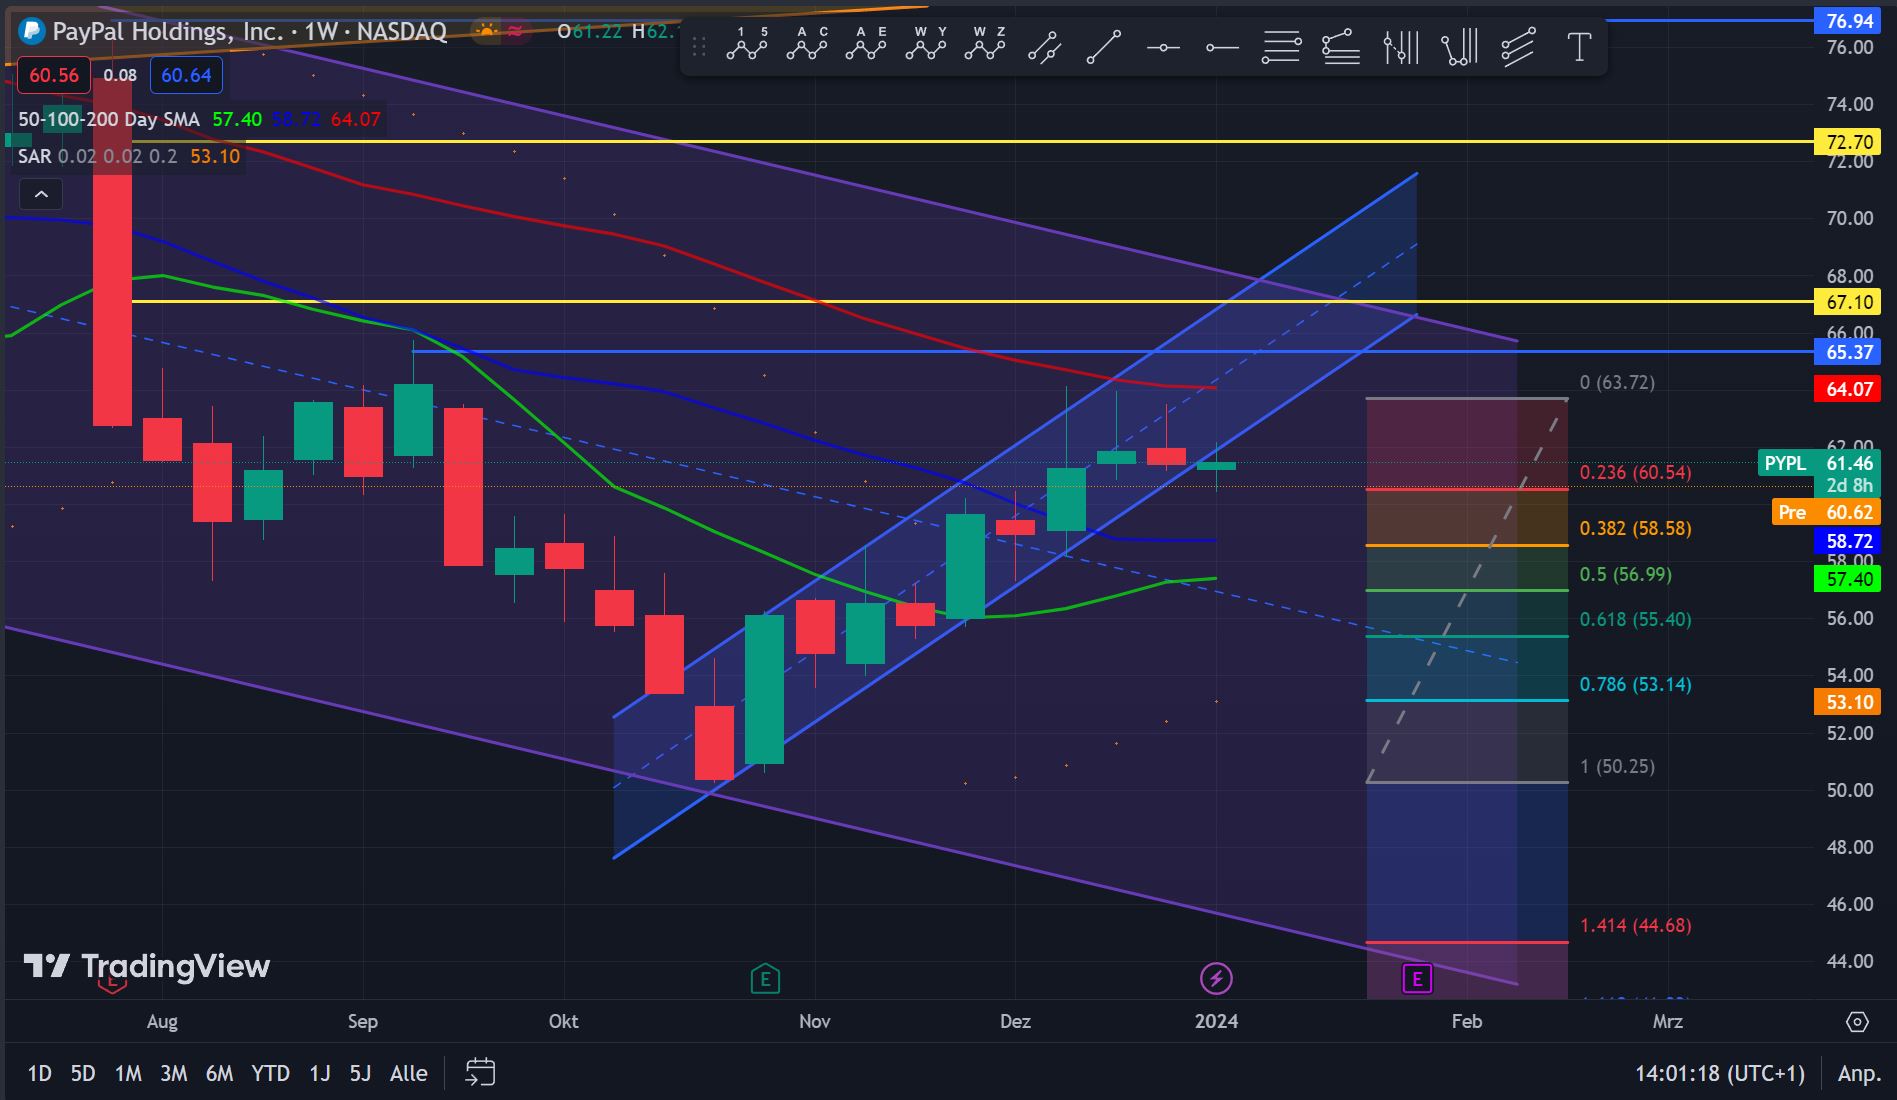Open chart settings gear icon

pos(1857,1022)
